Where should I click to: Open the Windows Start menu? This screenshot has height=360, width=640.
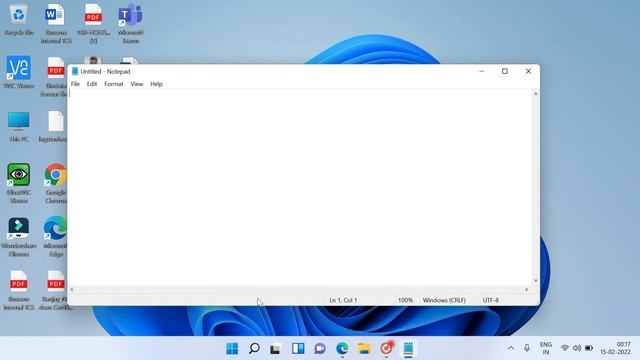pyautogui.click(x=232, y=349)
